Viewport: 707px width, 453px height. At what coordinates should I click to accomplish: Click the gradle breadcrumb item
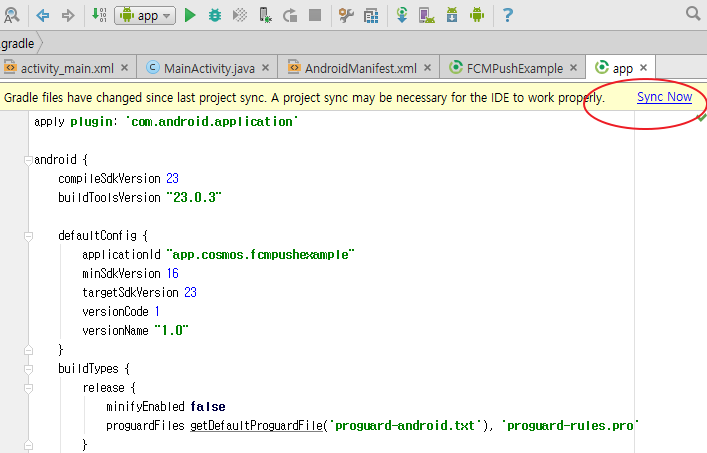17,44
